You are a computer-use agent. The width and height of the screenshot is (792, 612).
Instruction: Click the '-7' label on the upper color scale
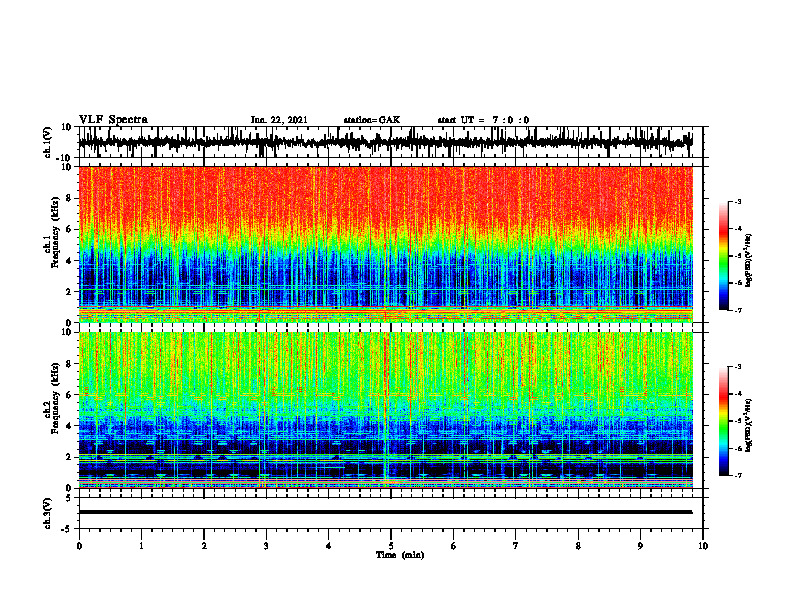click(x=738, y=310)
